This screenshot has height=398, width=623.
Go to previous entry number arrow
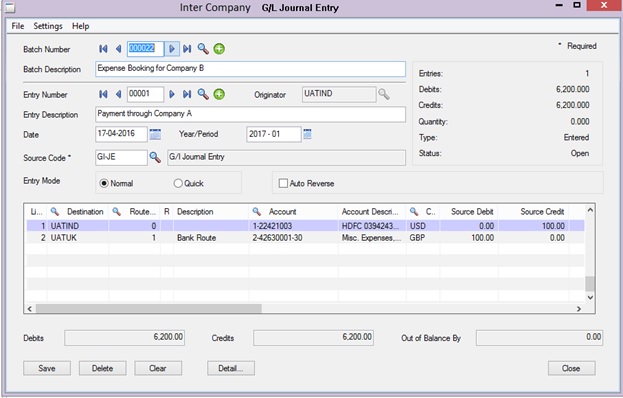click(118, 94)
